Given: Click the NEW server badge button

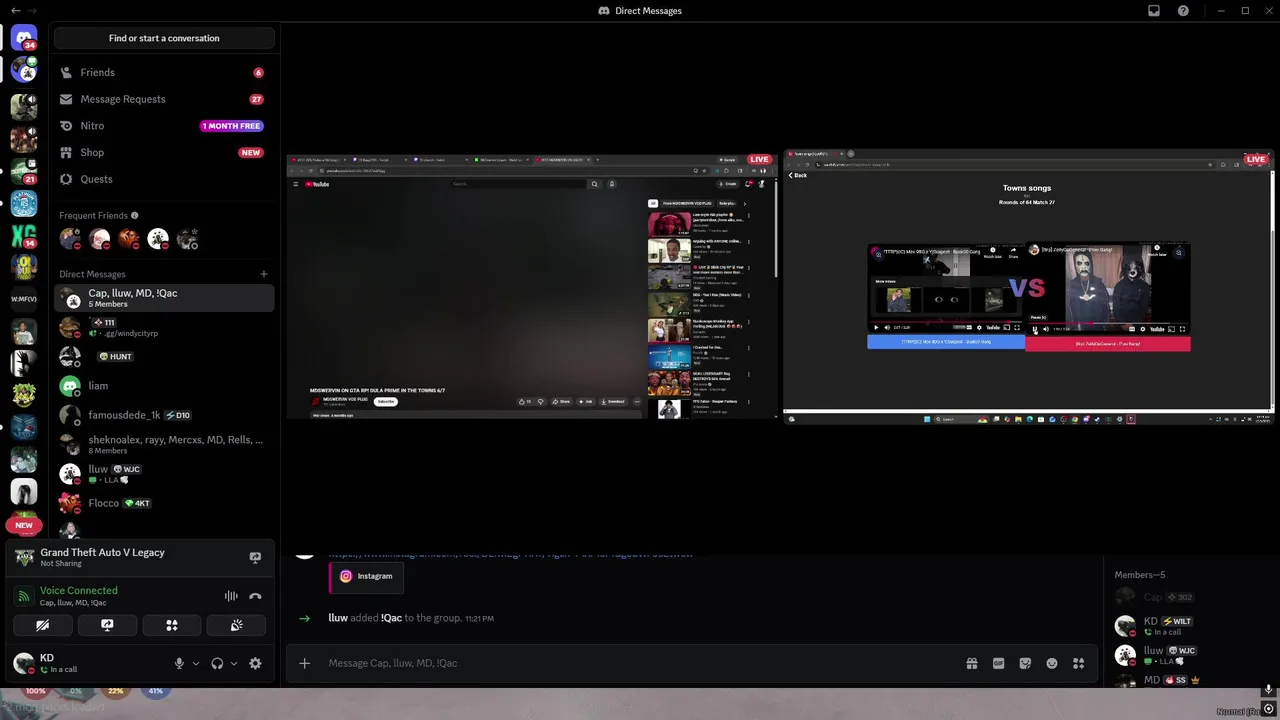Looking at the screenshot, I should click(24, 525).
